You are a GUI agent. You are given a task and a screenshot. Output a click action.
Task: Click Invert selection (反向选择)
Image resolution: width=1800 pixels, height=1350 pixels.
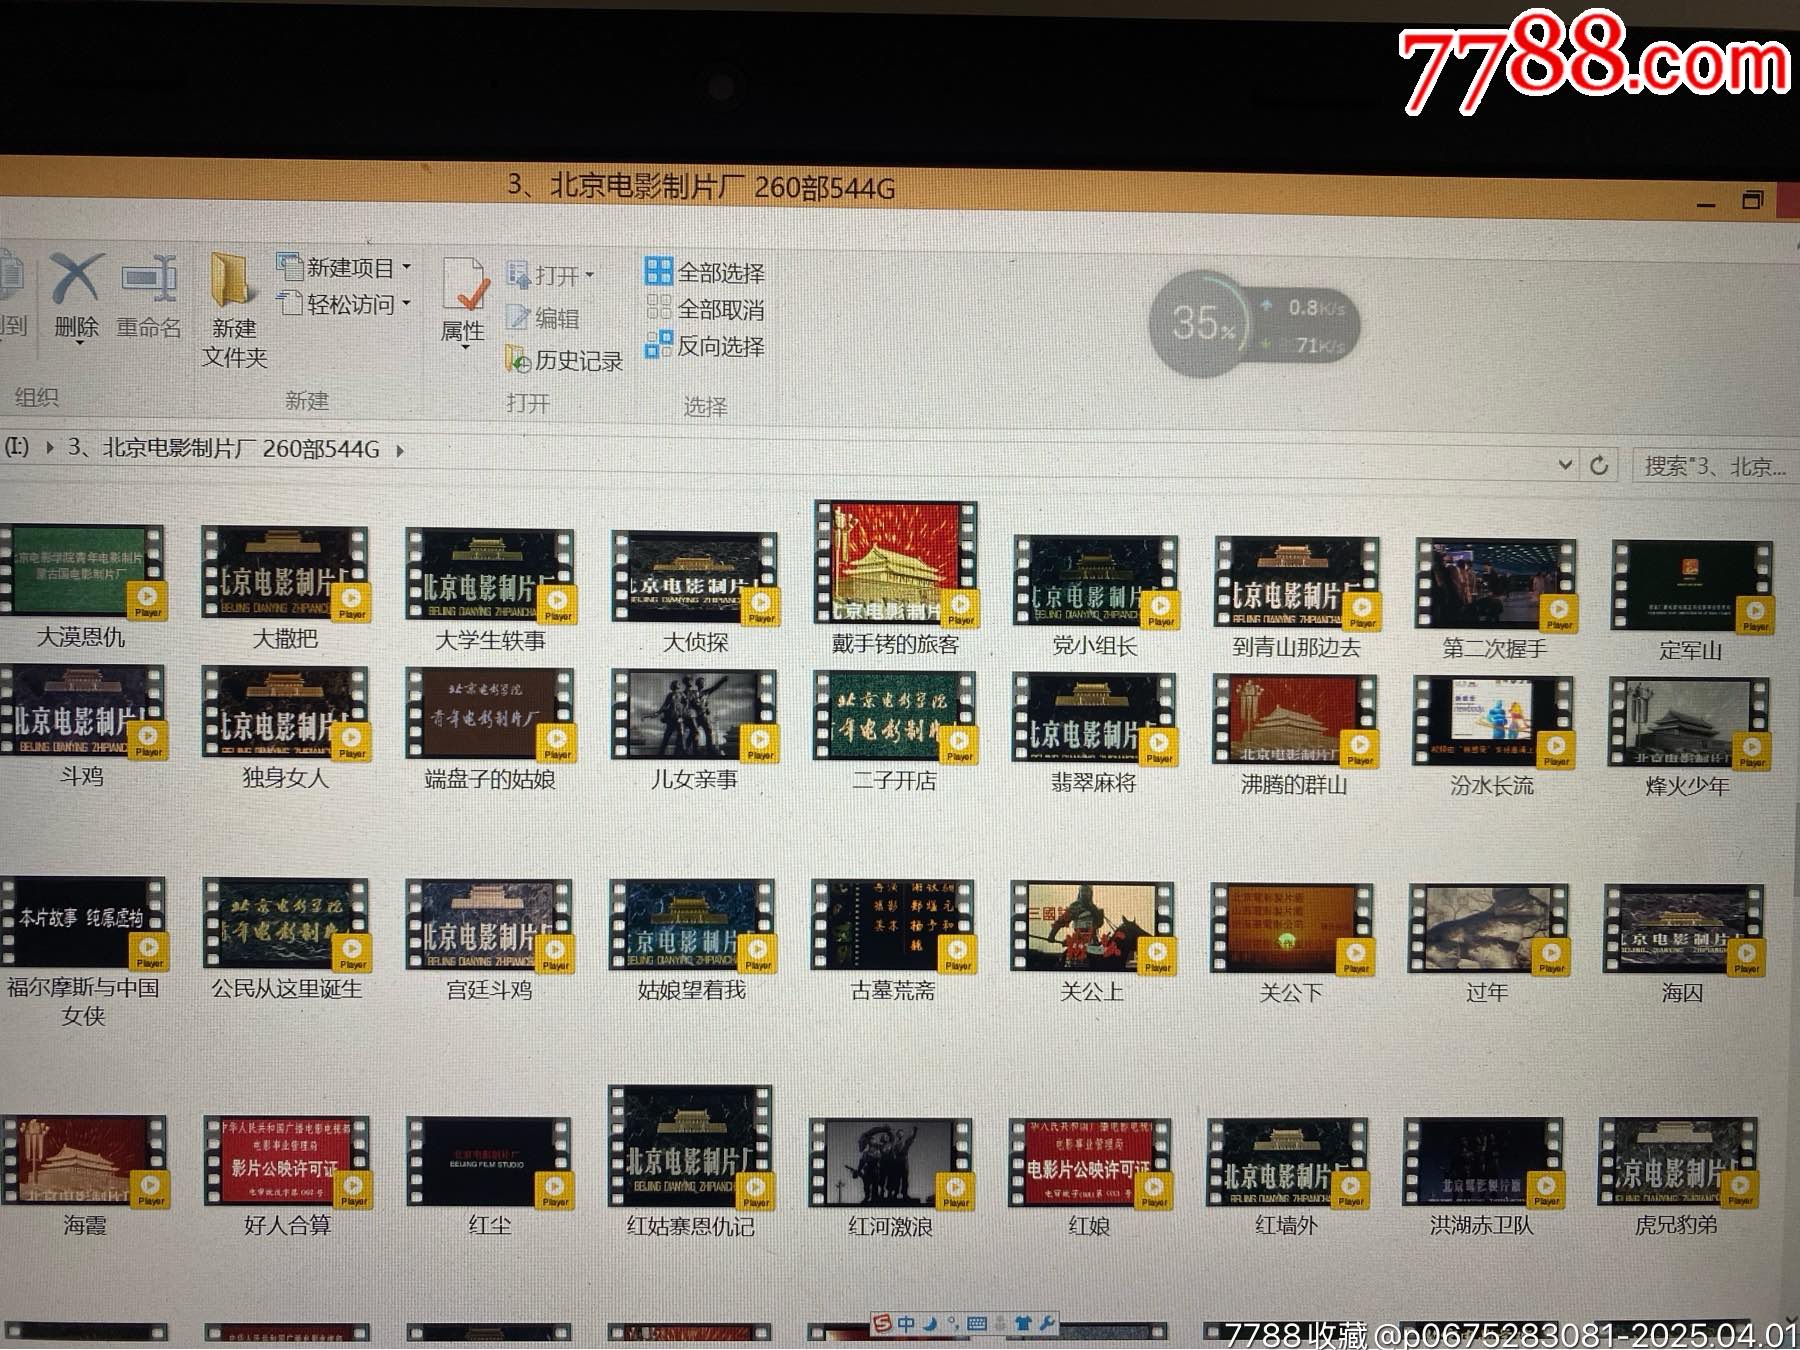(705, 346)
